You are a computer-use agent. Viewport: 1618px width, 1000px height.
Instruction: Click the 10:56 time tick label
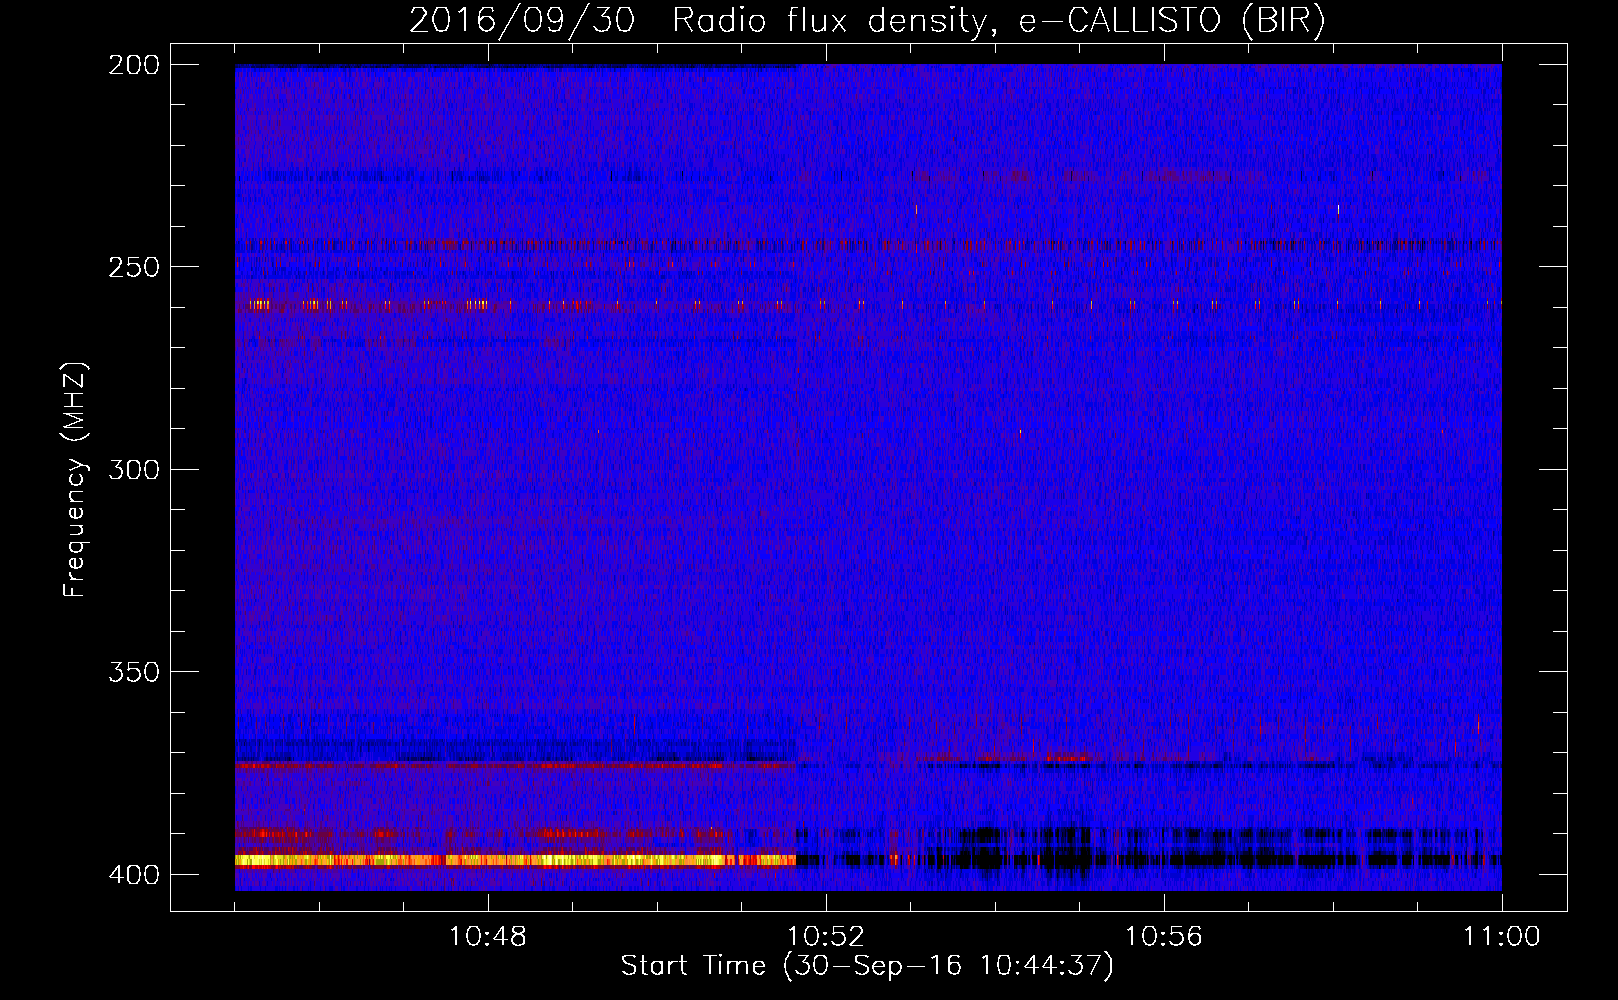[x=1164, y=937]
